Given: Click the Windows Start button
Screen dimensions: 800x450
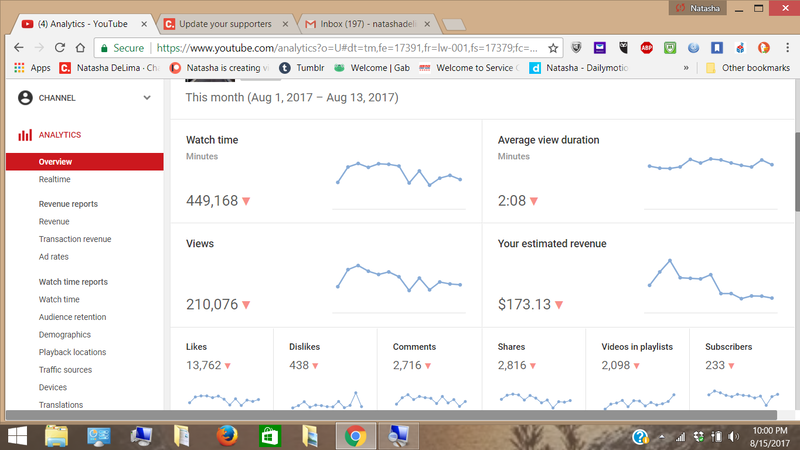Looking at the screenshot, I should pyautogui.click(x=18, y=436).
